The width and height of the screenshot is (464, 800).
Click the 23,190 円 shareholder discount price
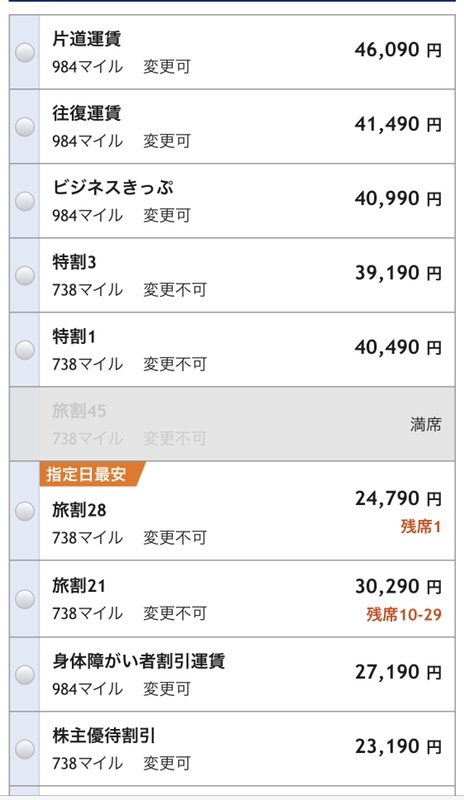click(398, 747)
